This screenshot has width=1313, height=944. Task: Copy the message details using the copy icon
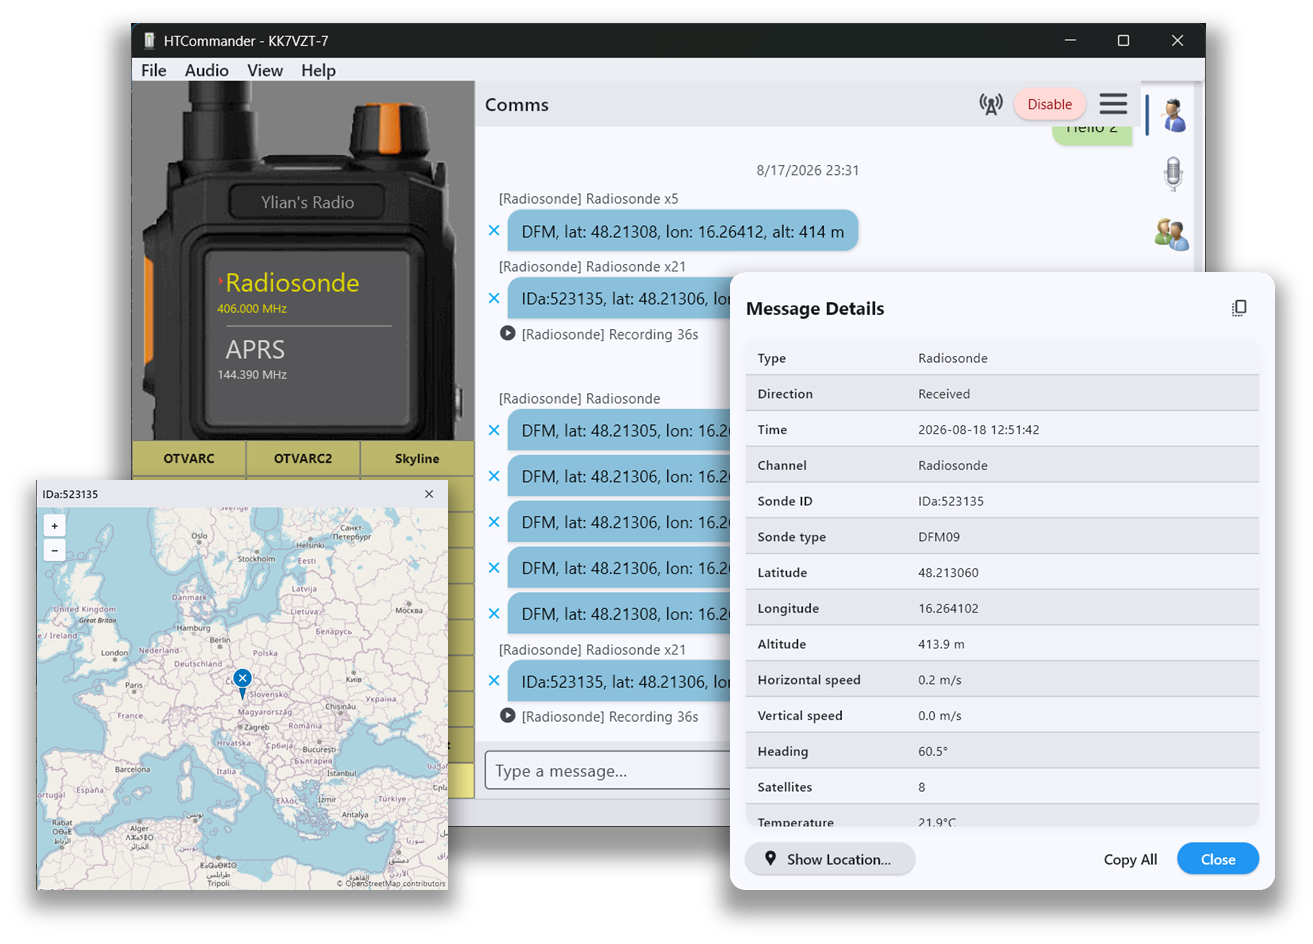point(1239,308)
